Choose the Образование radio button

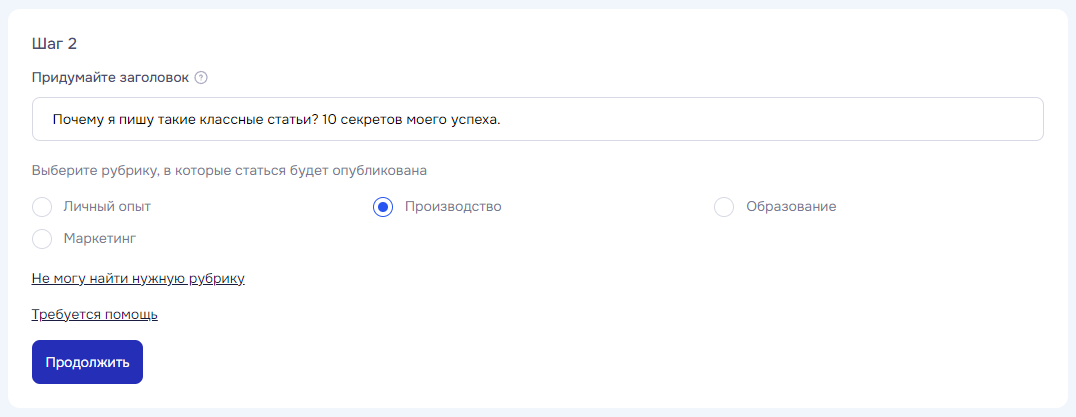[724, 207]
